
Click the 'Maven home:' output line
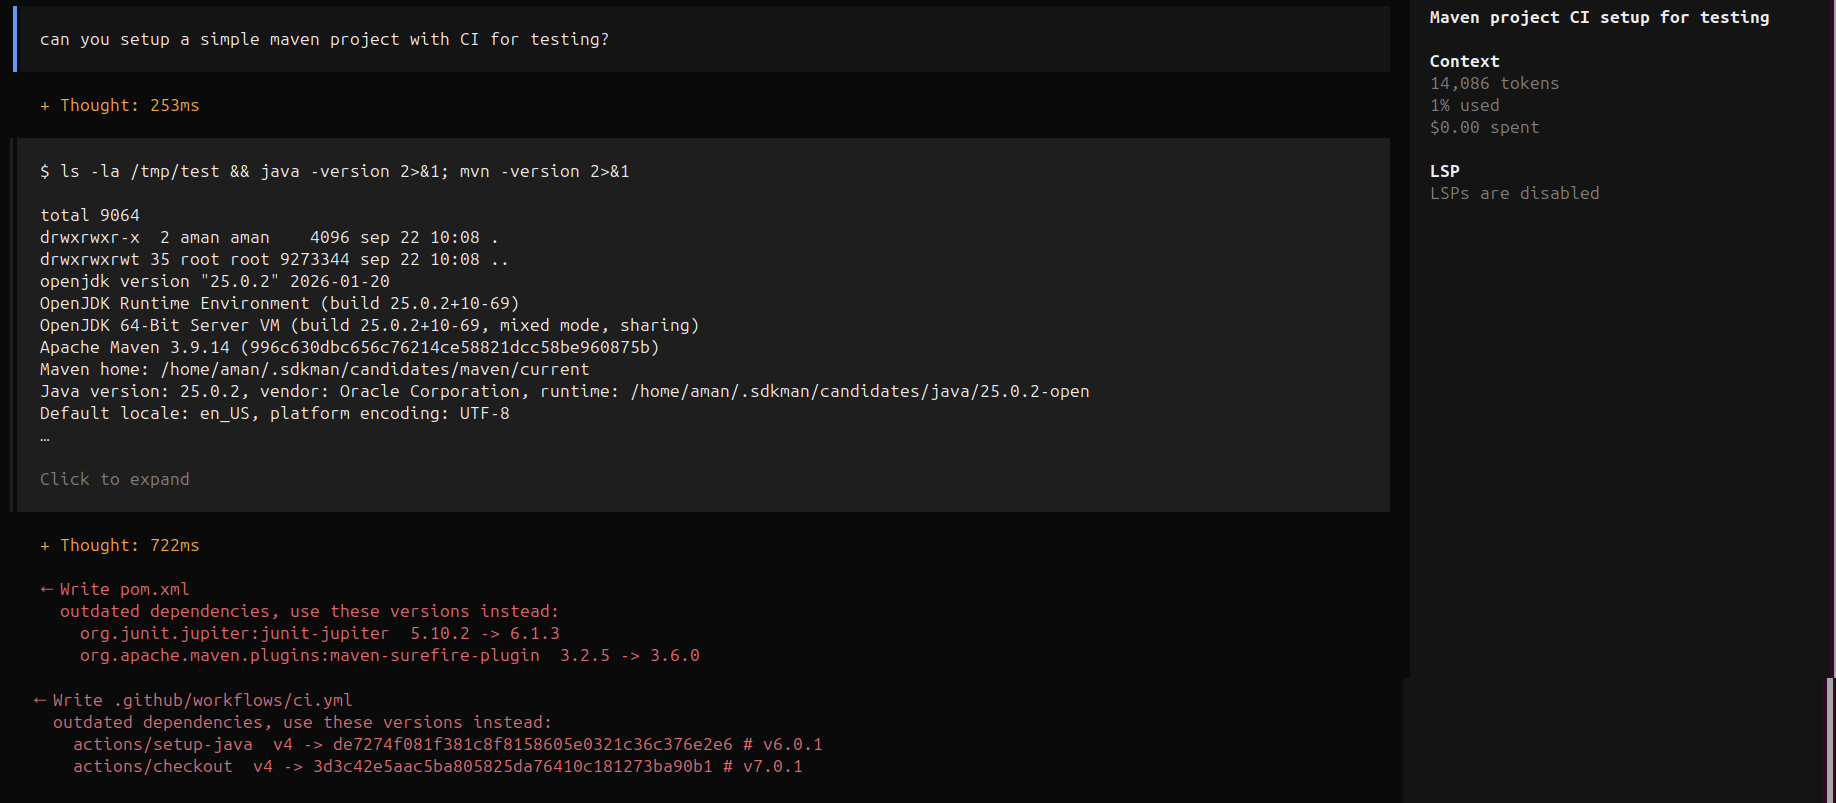(x=315, y=369)
